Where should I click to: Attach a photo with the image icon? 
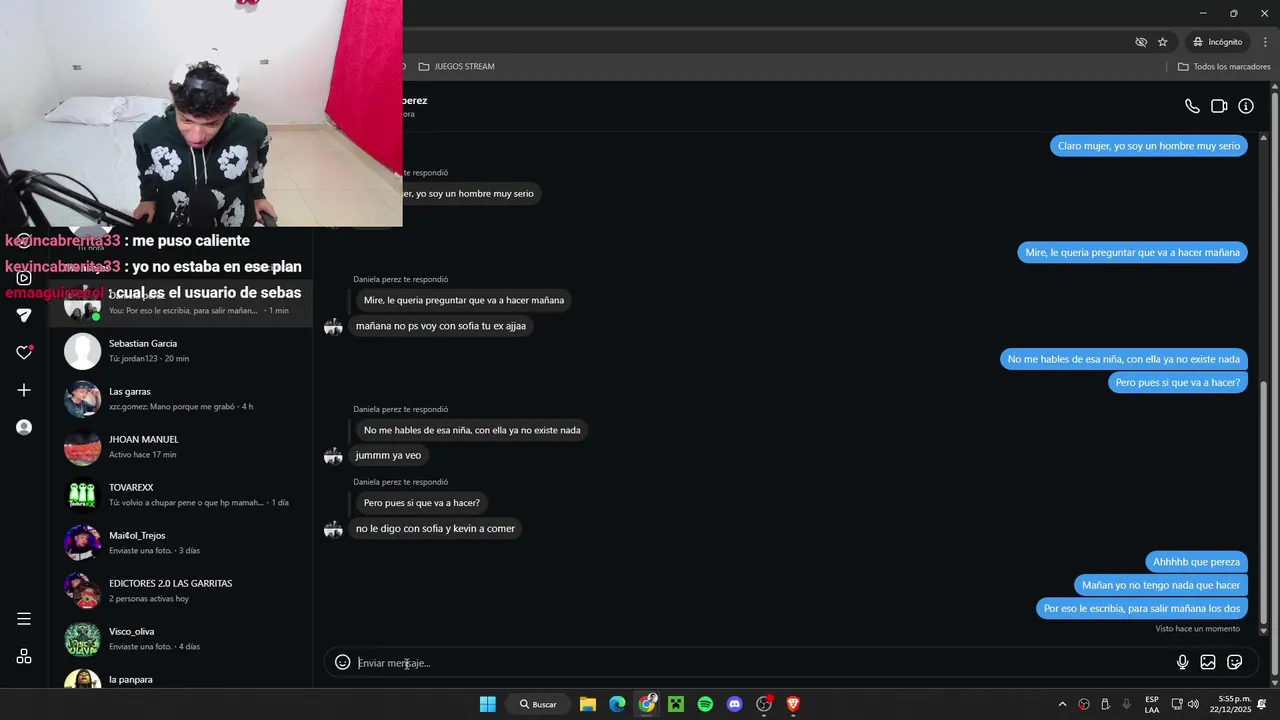pos(1208,662)
